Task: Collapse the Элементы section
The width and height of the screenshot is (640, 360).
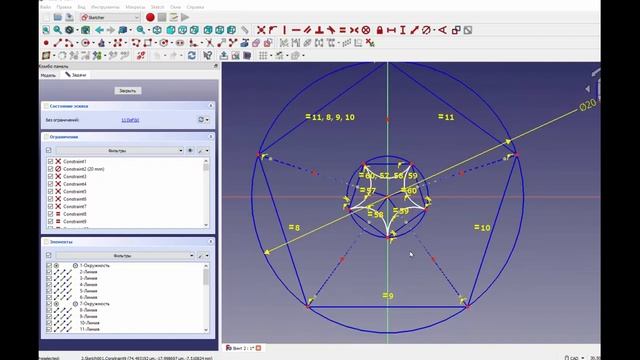Action: [x=211, y=242]
